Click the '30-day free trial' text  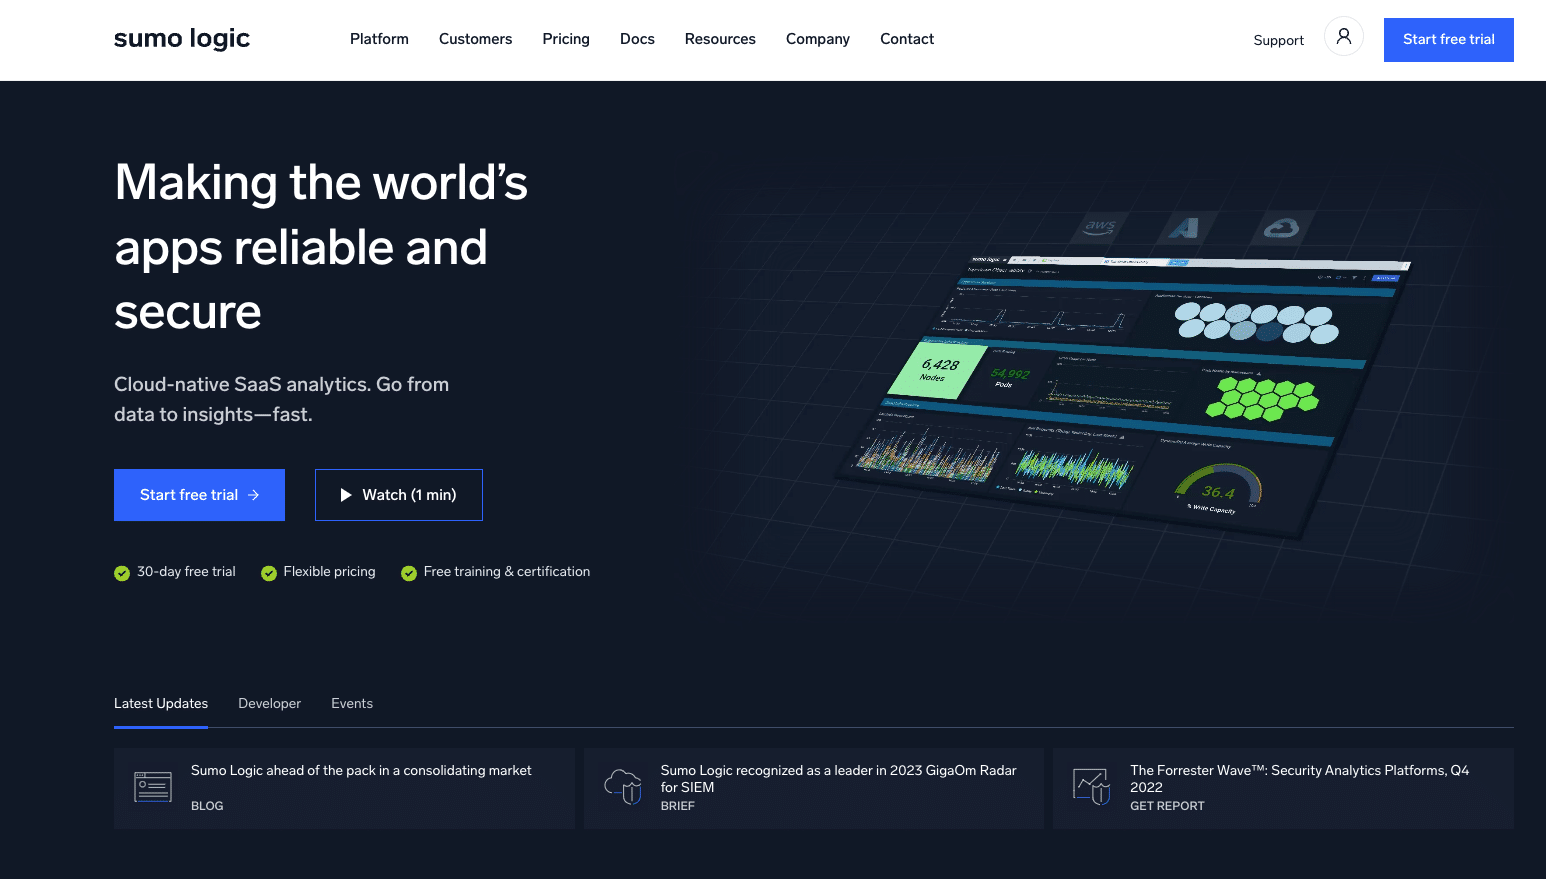[x=186, y=572]
